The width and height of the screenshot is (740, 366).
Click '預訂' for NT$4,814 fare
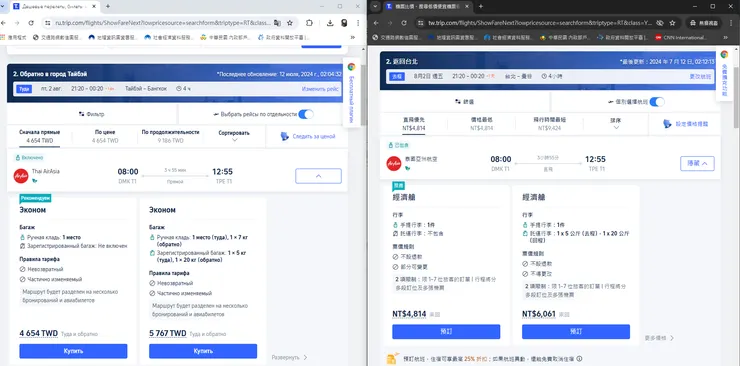tap(446, 332)
